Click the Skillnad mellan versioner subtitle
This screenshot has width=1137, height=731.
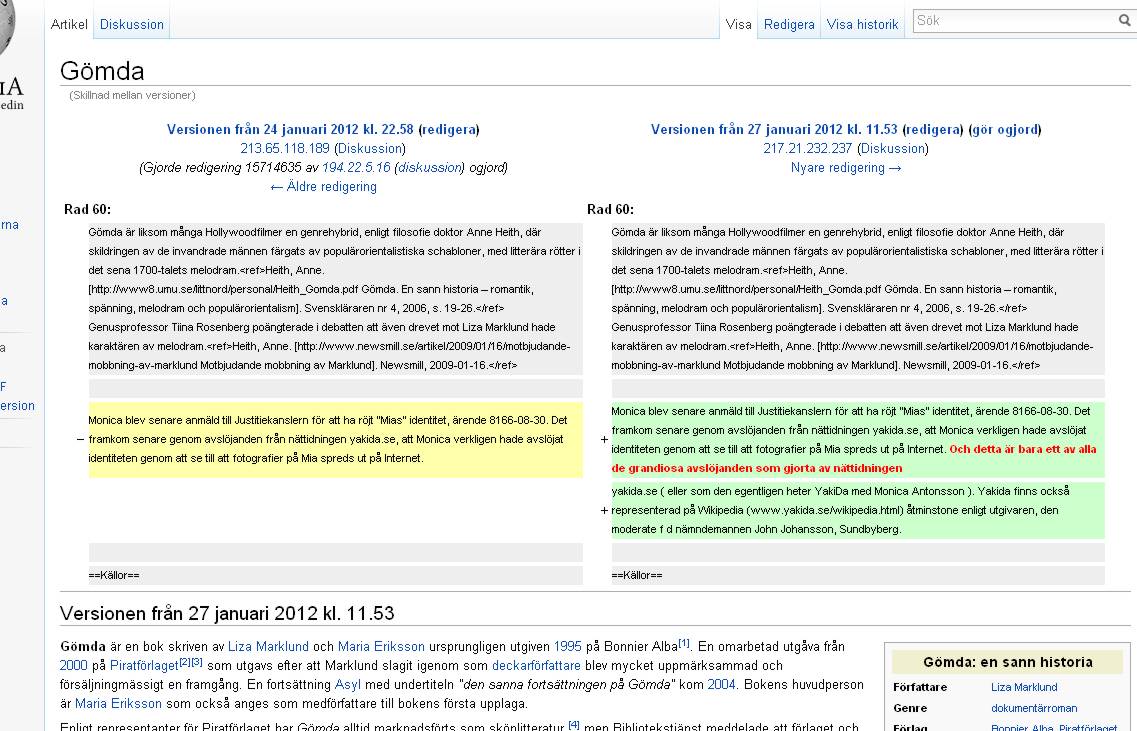(x=132, y=95)
